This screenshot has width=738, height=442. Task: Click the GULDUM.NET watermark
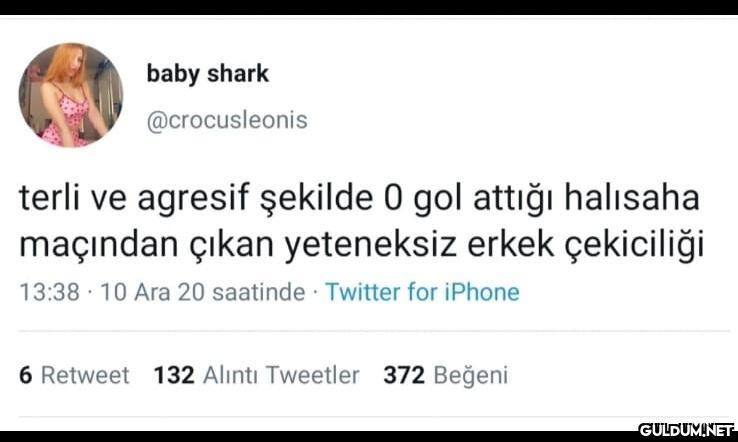click(x=687, y=430)
